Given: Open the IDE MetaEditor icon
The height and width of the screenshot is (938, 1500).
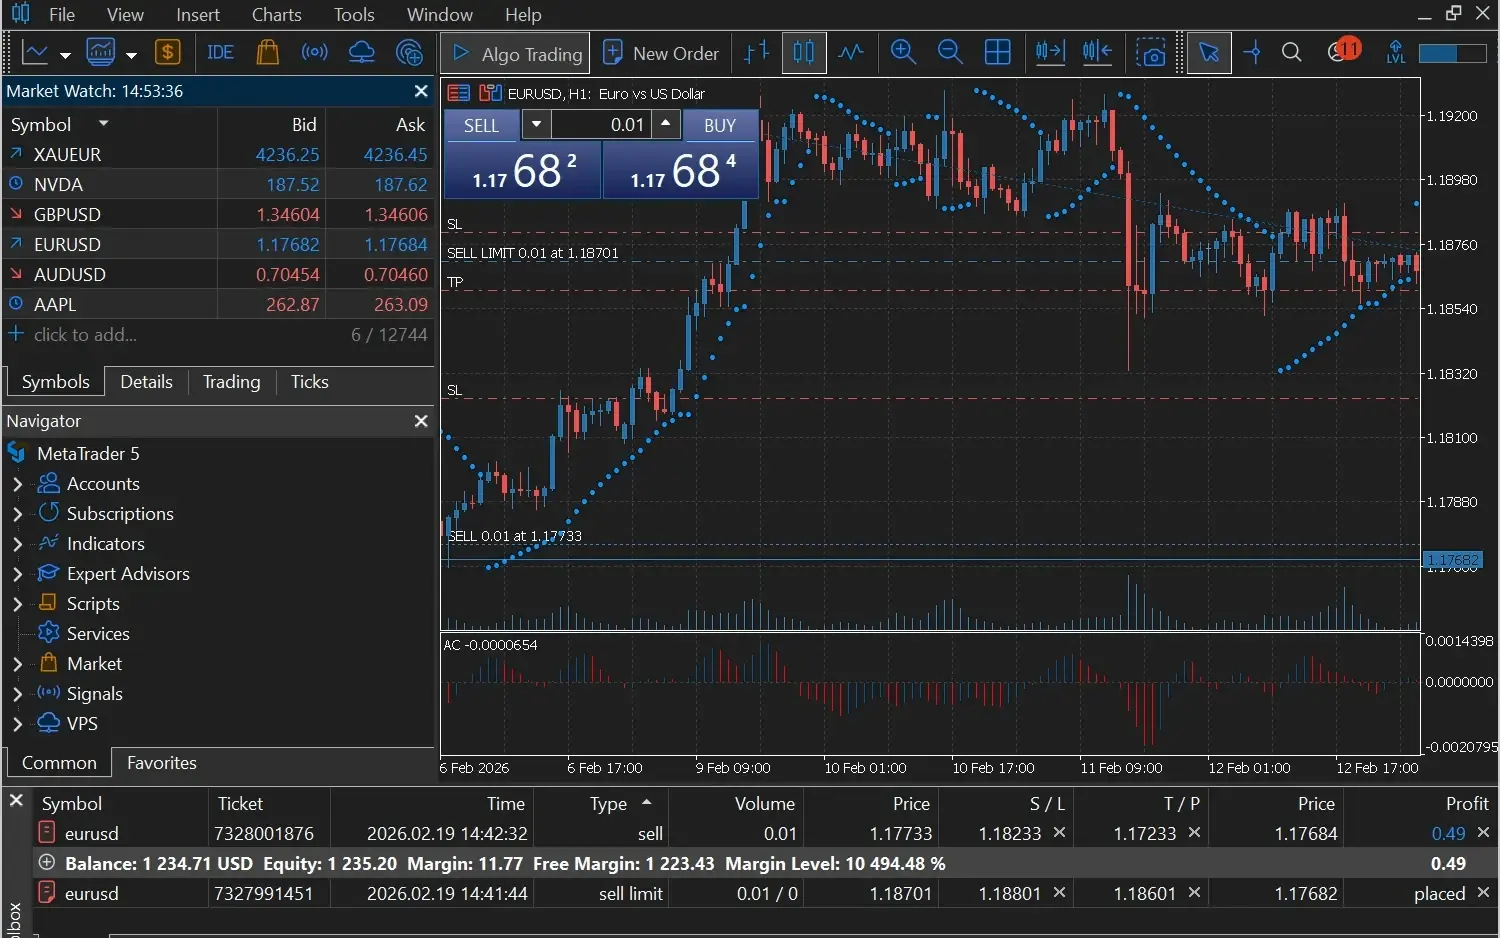Looking at the screenshot, I should click(220, 53).
